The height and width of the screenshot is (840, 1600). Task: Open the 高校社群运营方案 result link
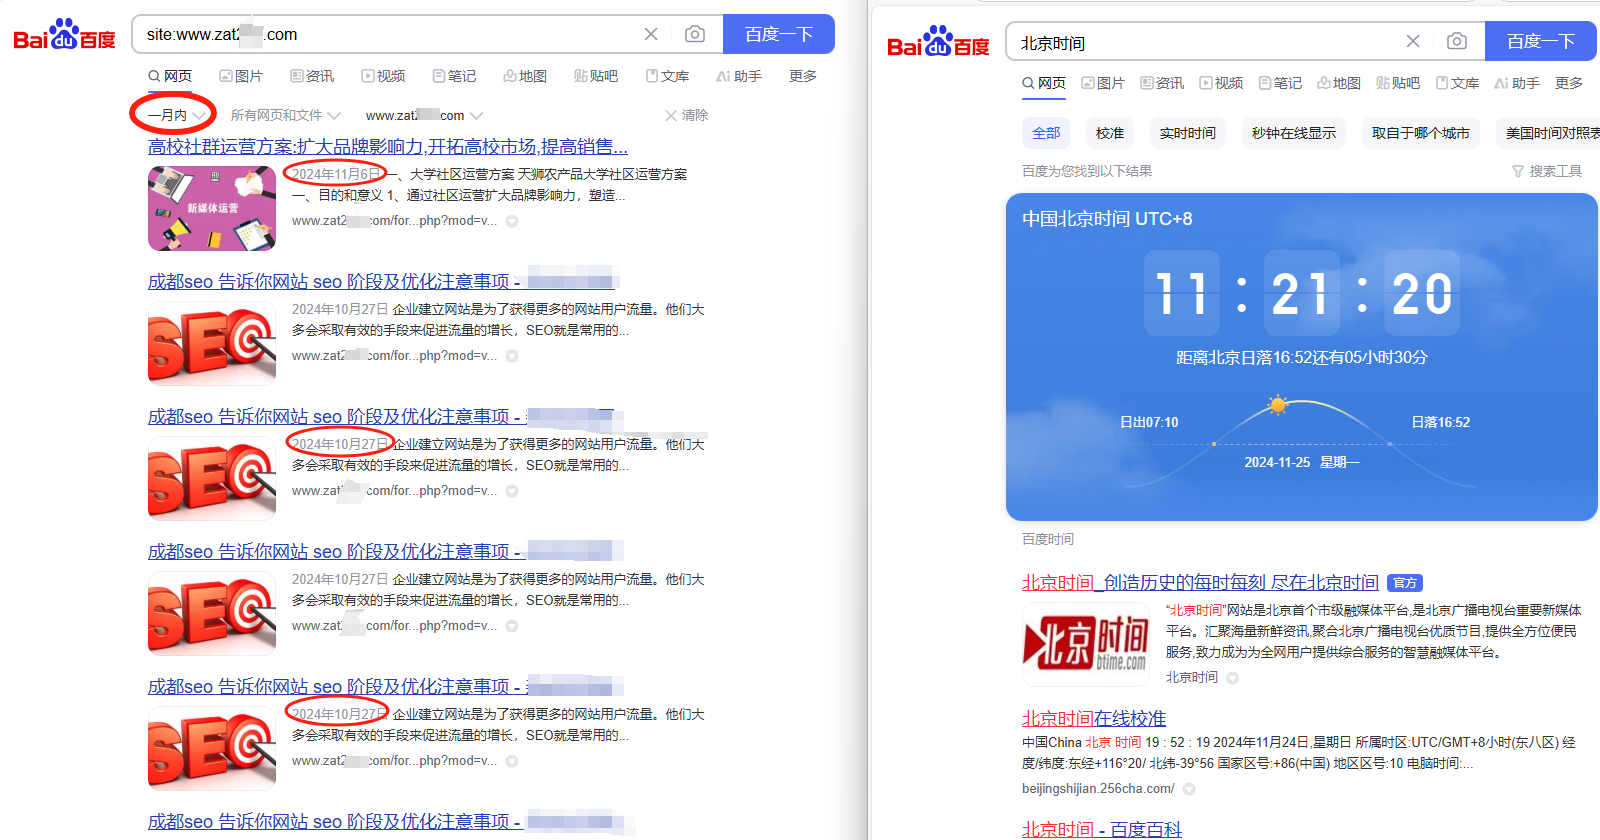click(x=388, y=147)
